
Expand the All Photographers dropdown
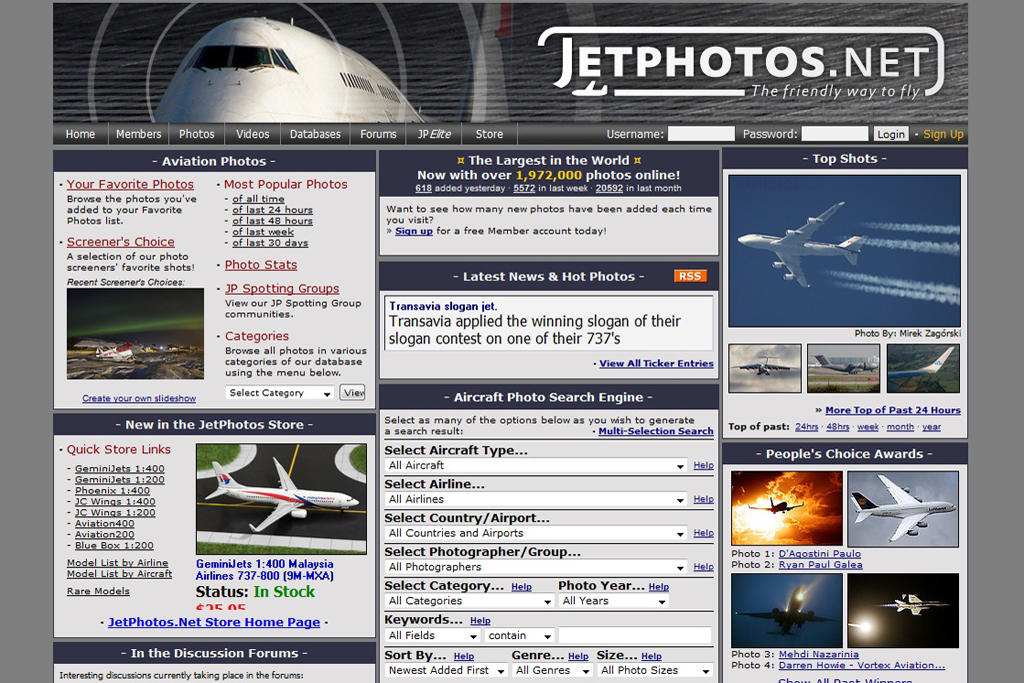click(536, 567)
